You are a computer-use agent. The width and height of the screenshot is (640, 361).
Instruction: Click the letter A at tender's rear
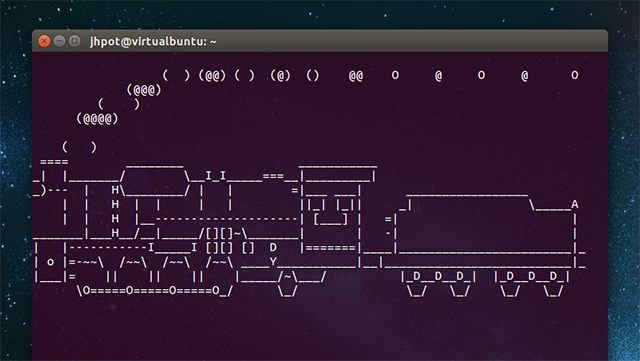pos(575,204)
